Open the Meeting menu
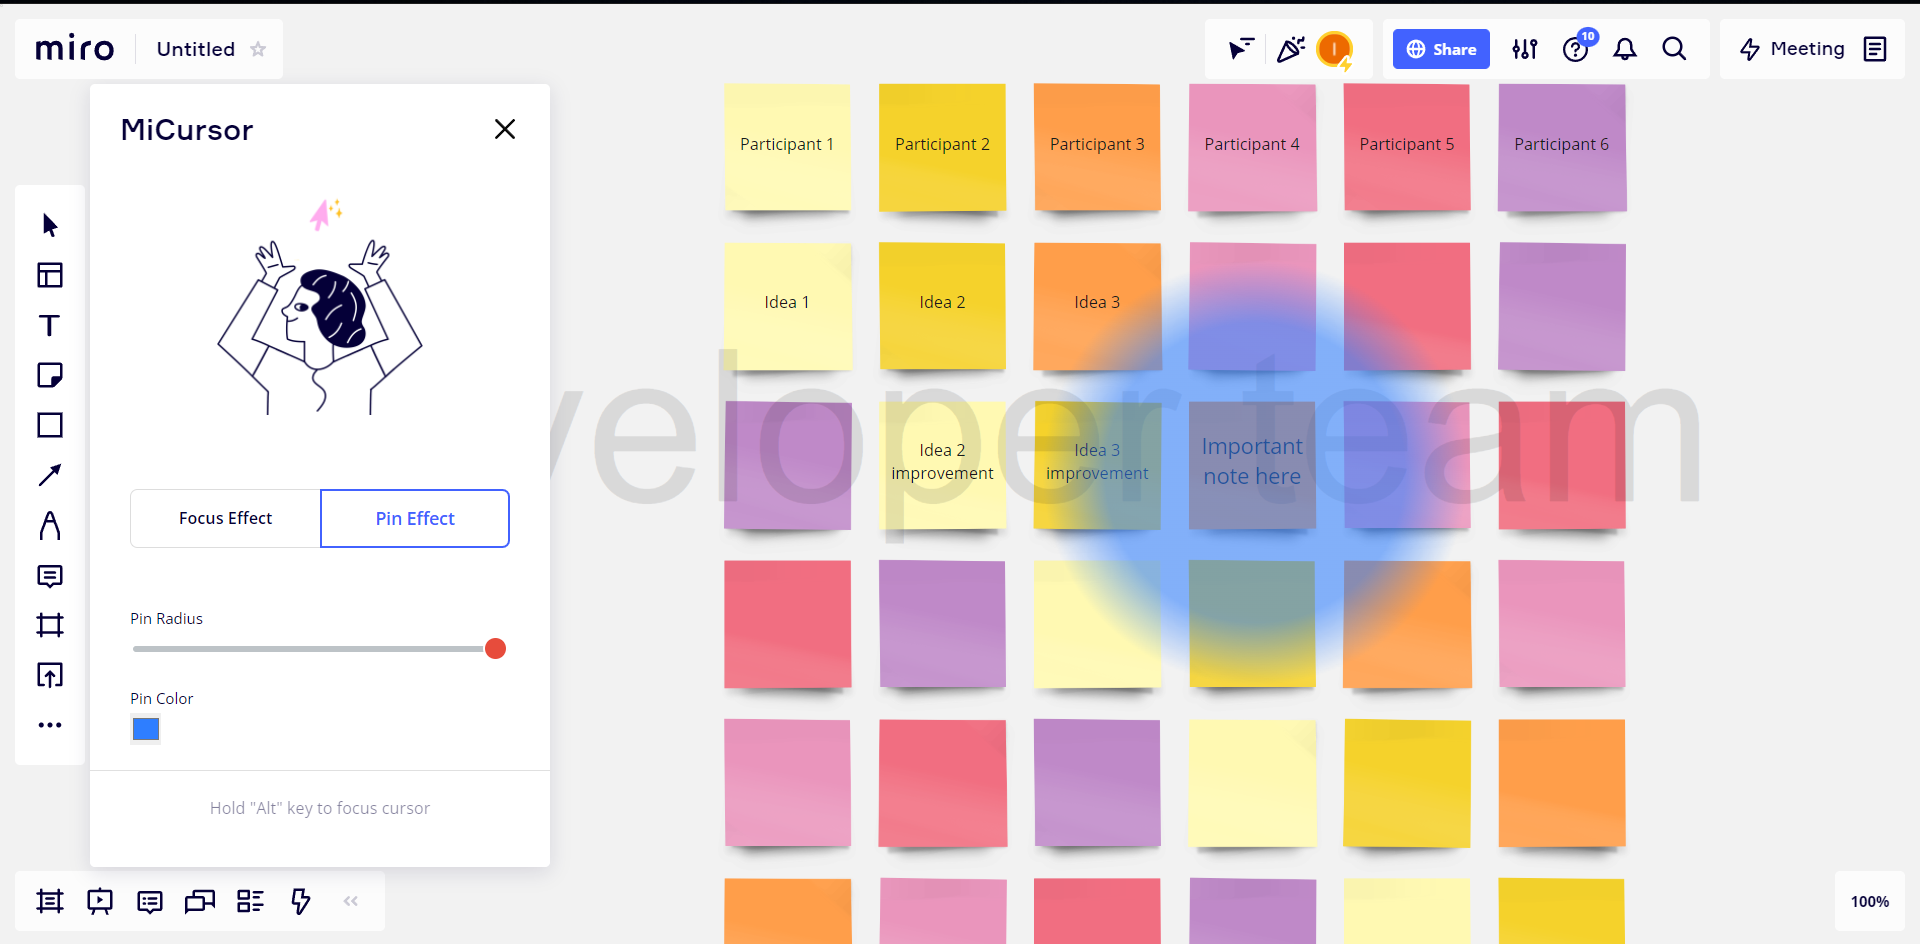This screenshot has height=944, width=1920. (1792, 49)
